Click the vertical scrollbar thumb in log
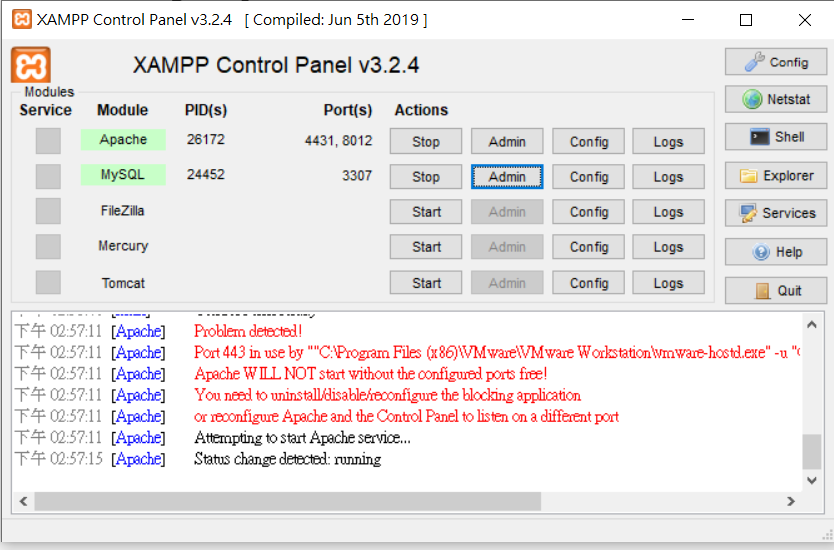This screenshot has height=550, width=834. [x=812, y=452]
